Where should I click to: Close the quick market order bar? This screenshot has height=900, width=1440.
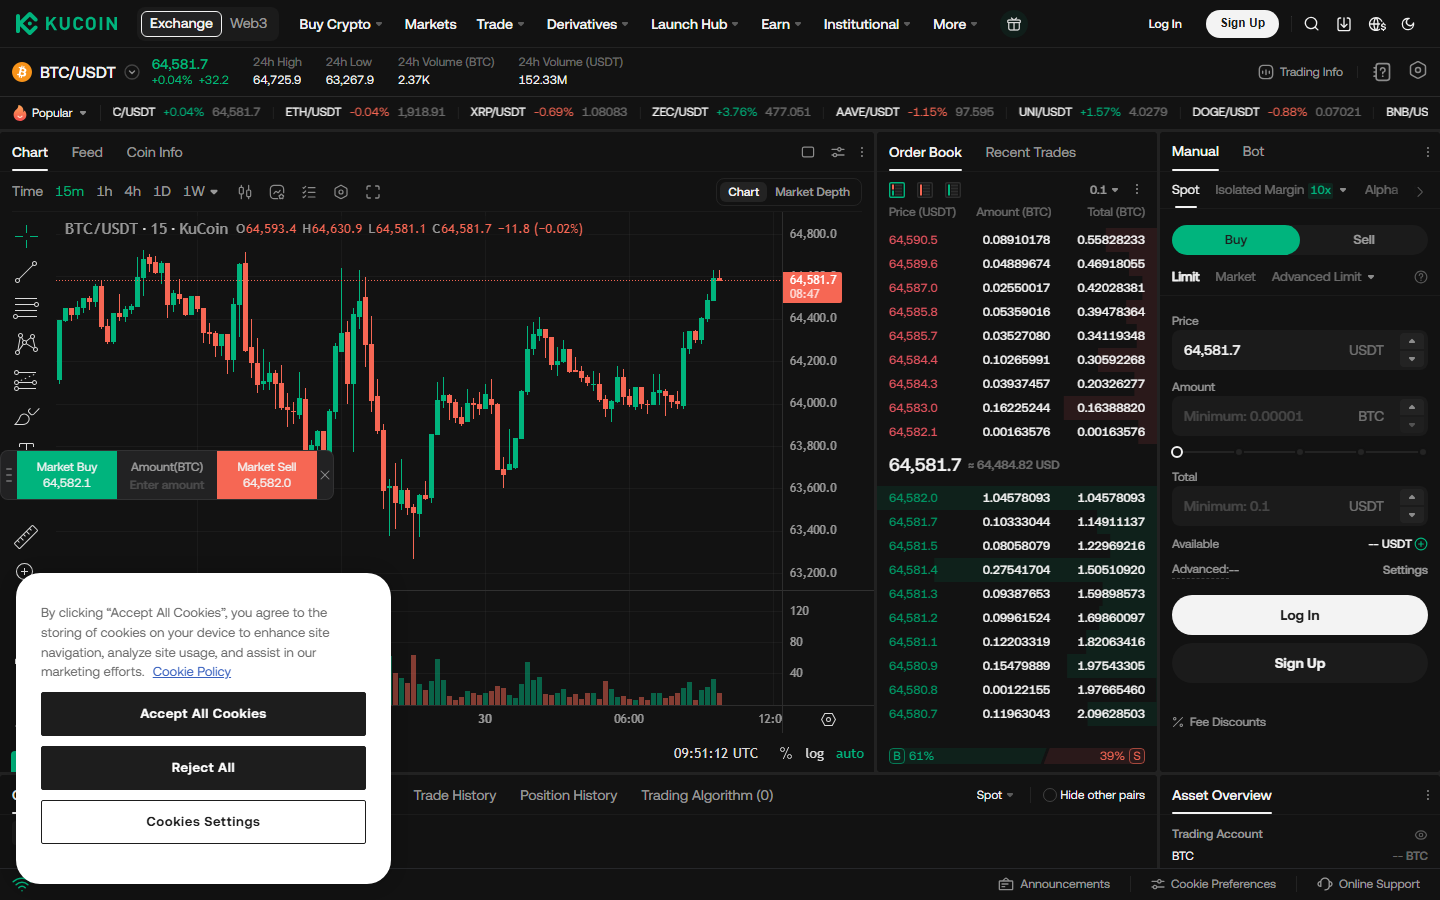click(325, 475)
